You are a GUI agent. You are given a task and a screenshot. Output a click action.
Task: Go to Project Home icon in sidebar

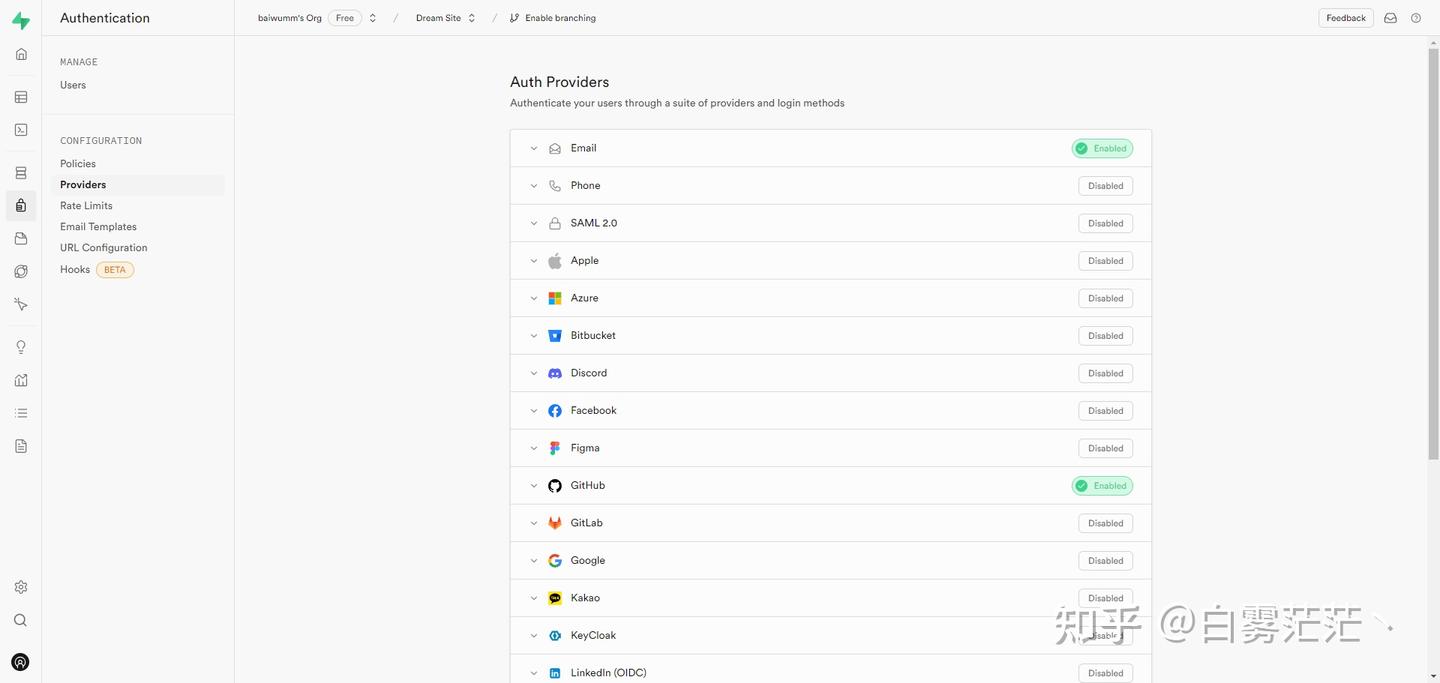pyautogui.click(x=21, y=54)
